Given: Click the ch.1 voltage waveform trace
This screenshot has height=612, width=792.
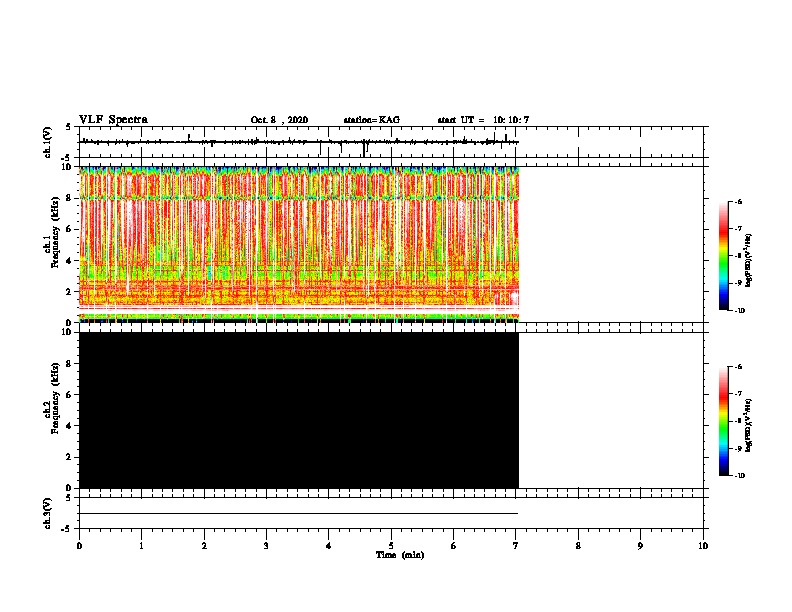Looking at the screenshot, I should tap(299, 142).
